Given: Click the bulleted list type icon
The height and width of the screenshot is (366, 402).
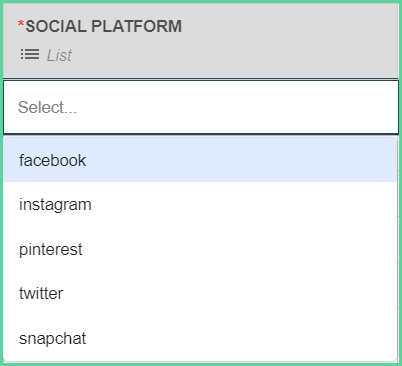Looking at the screenshot, I should [x=30, y=54].
